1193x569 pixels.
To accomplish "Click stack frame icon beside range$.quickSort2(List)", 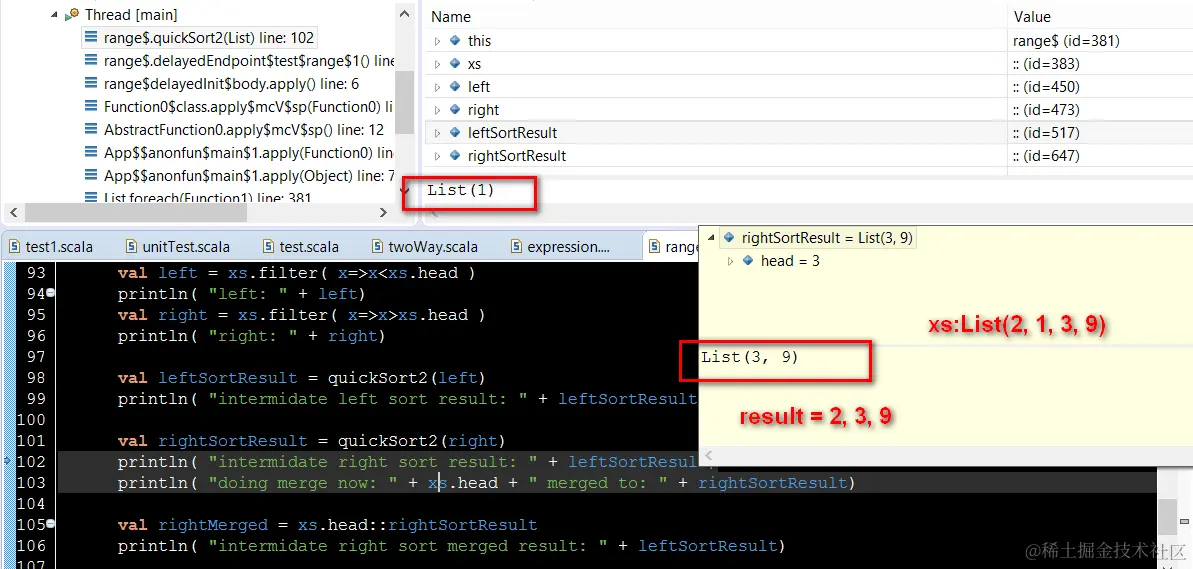I will pos(91,37).
